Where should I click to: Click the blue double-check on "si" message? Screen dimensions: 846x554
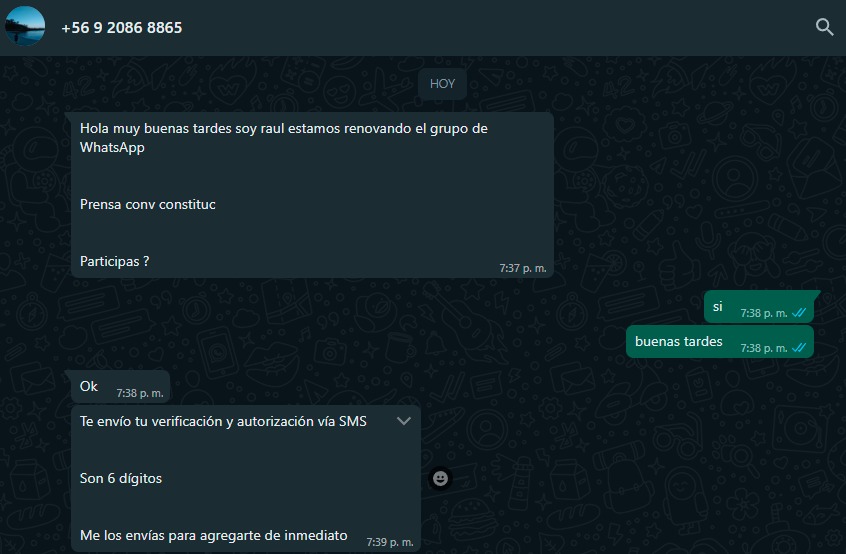pyautogui.click(x=799, y=313)
